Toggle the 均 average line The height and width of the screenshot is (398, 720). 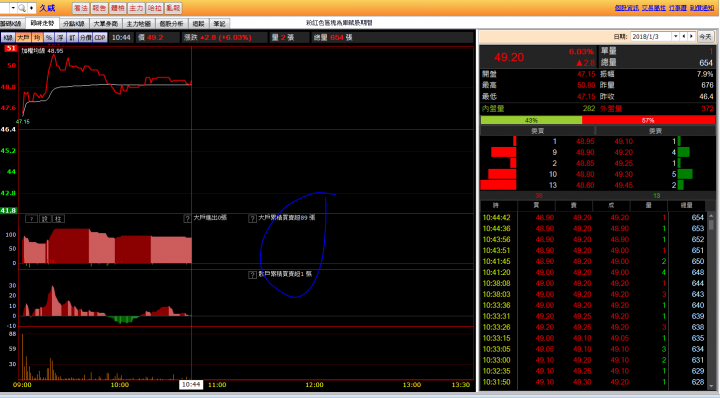point(37,38)
